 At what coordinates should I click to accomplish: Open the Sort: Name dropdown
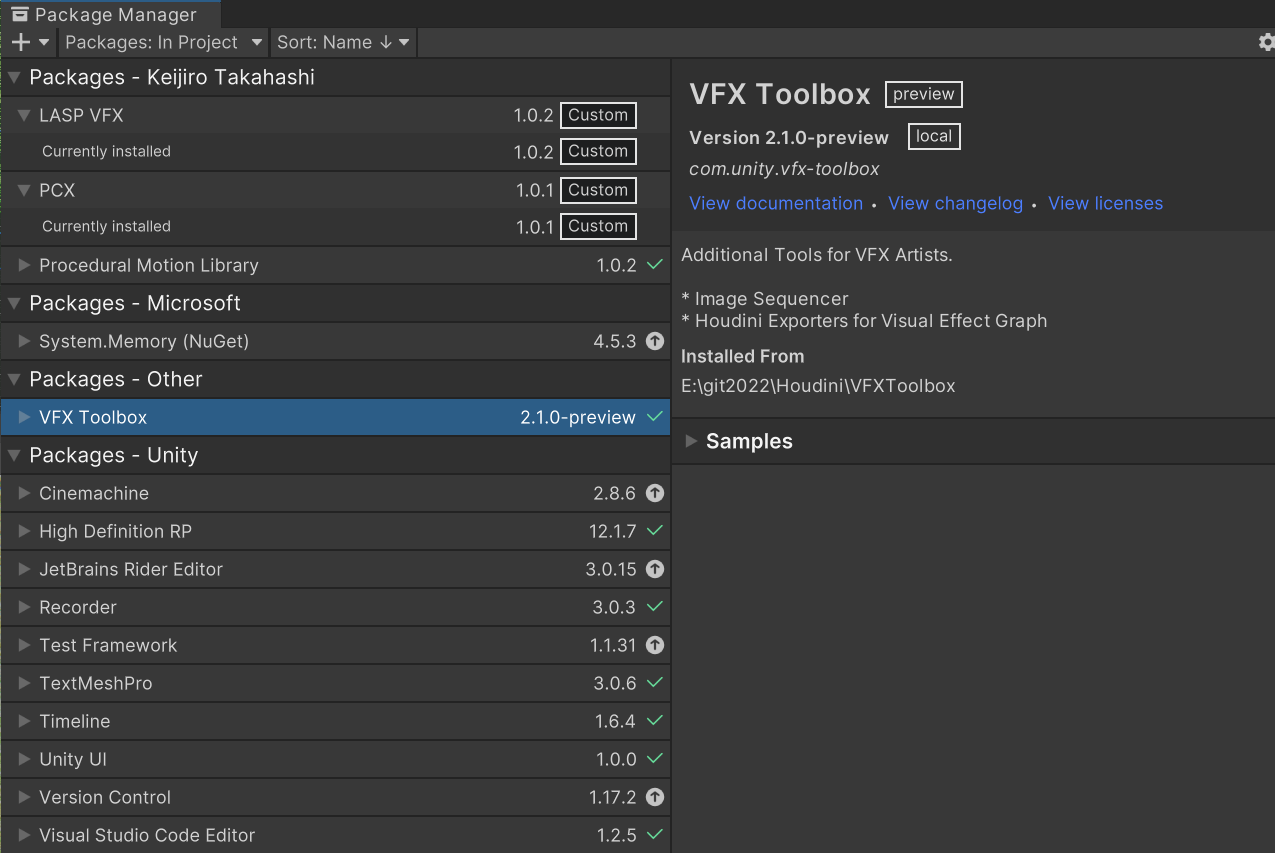pyautogui.click(x=343, y=42)
